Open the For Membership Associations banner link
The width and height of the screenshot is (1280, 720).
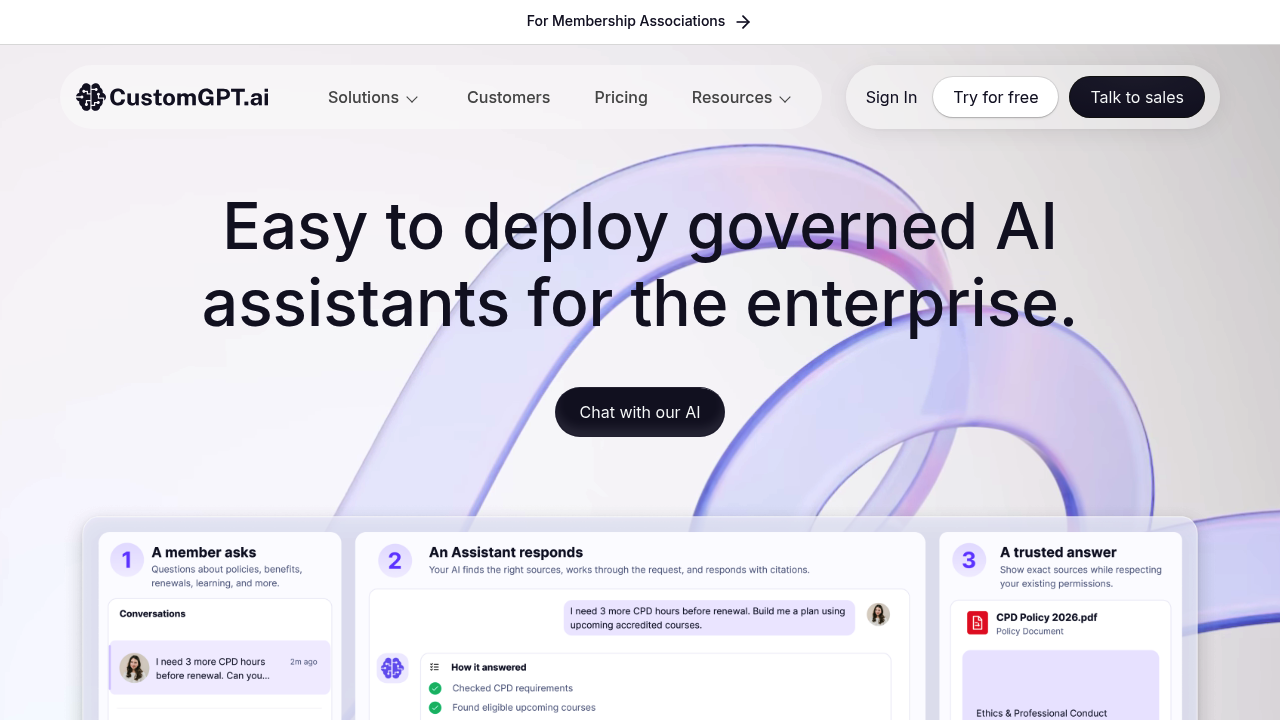(638, 21)
